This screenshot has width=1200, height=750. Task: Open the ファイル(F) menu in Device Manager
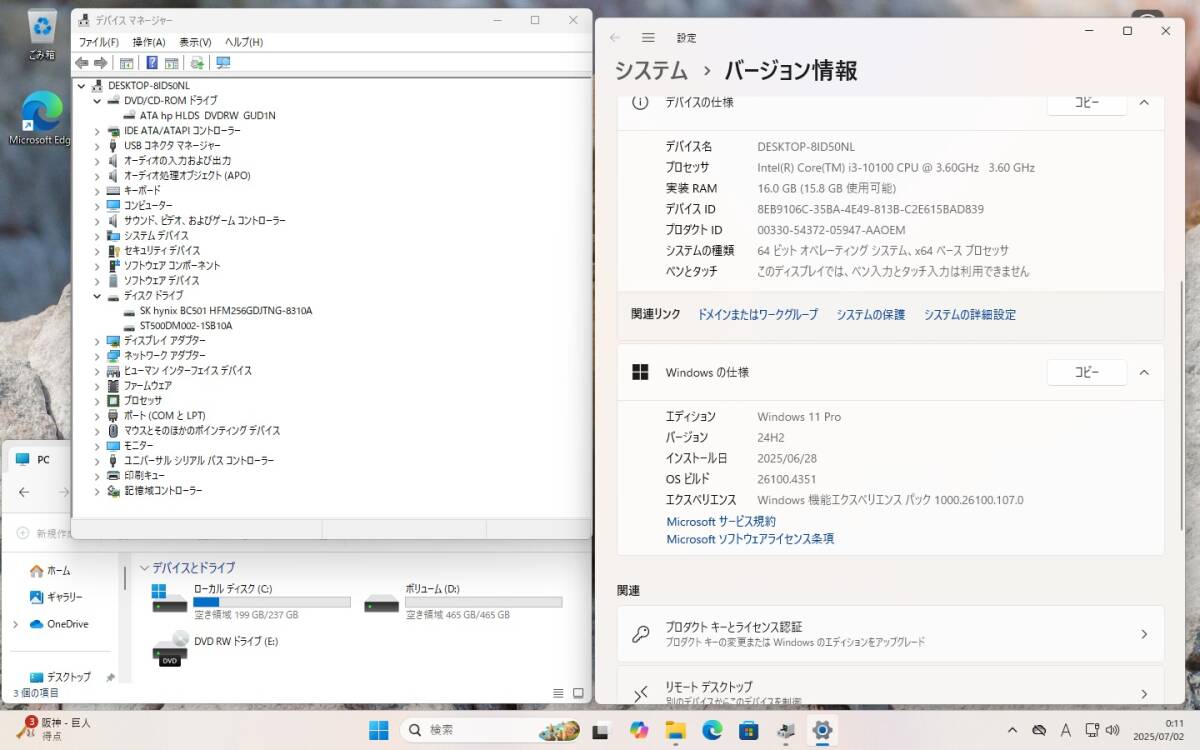(99, 42)
